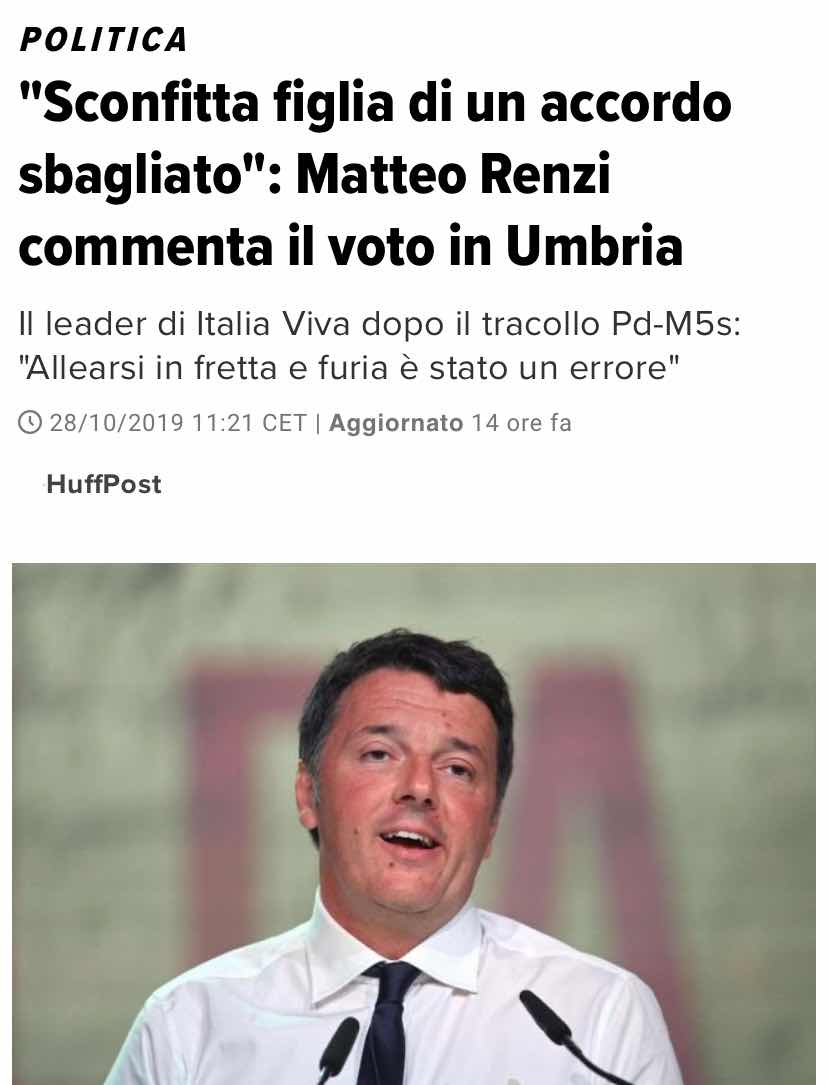This screenshot has width=828, height=1085.
Task: Open the article's main photo
Action: click(x=414, y=823)
